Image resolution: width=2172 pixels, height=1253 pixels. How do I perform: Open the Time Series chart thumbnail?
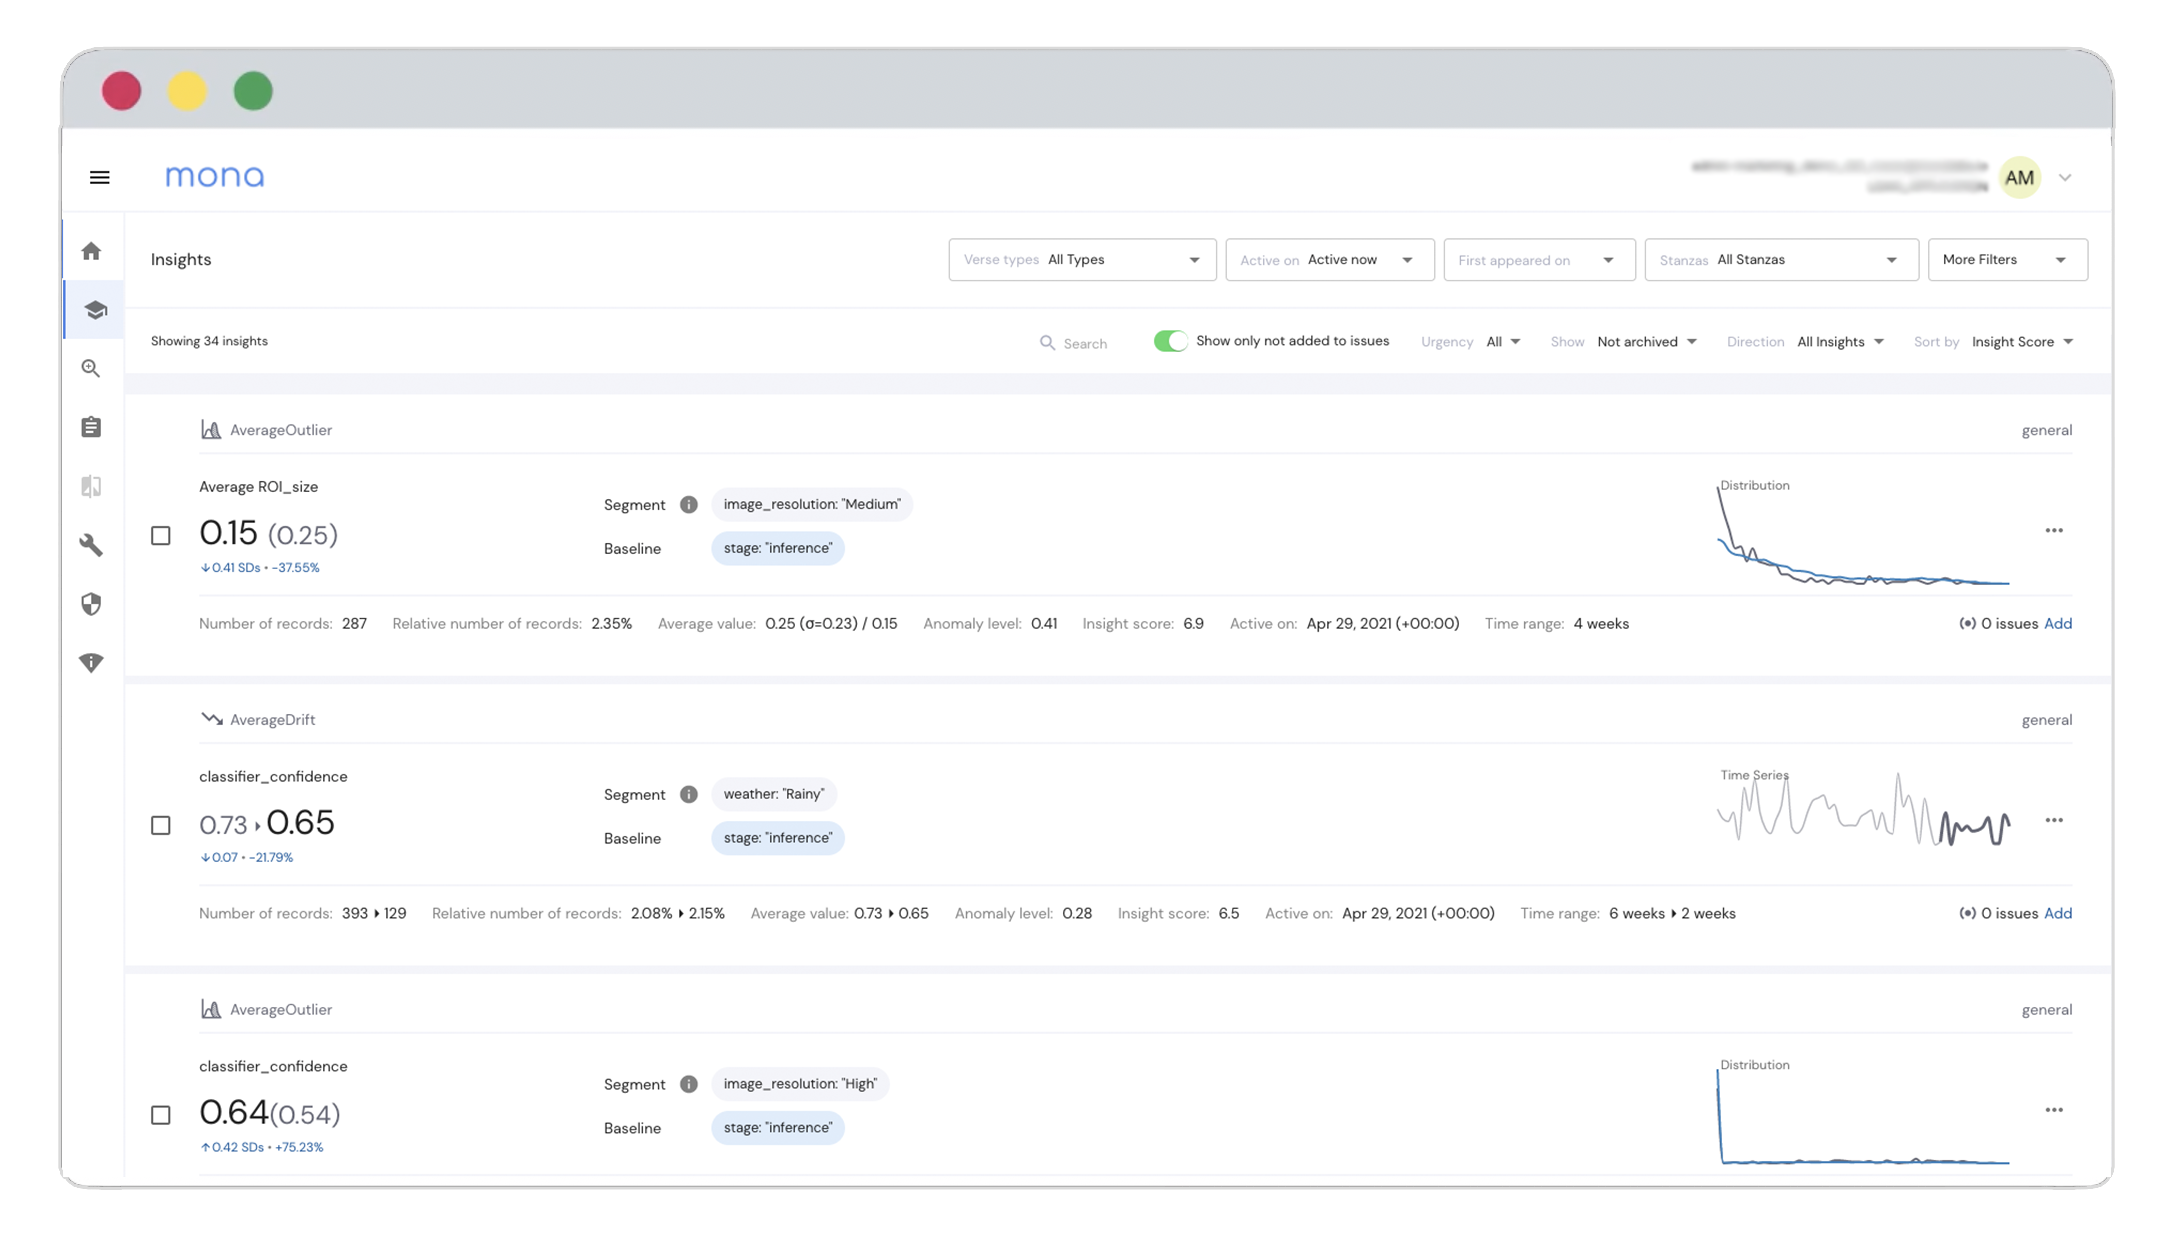tap(1862, 812)
